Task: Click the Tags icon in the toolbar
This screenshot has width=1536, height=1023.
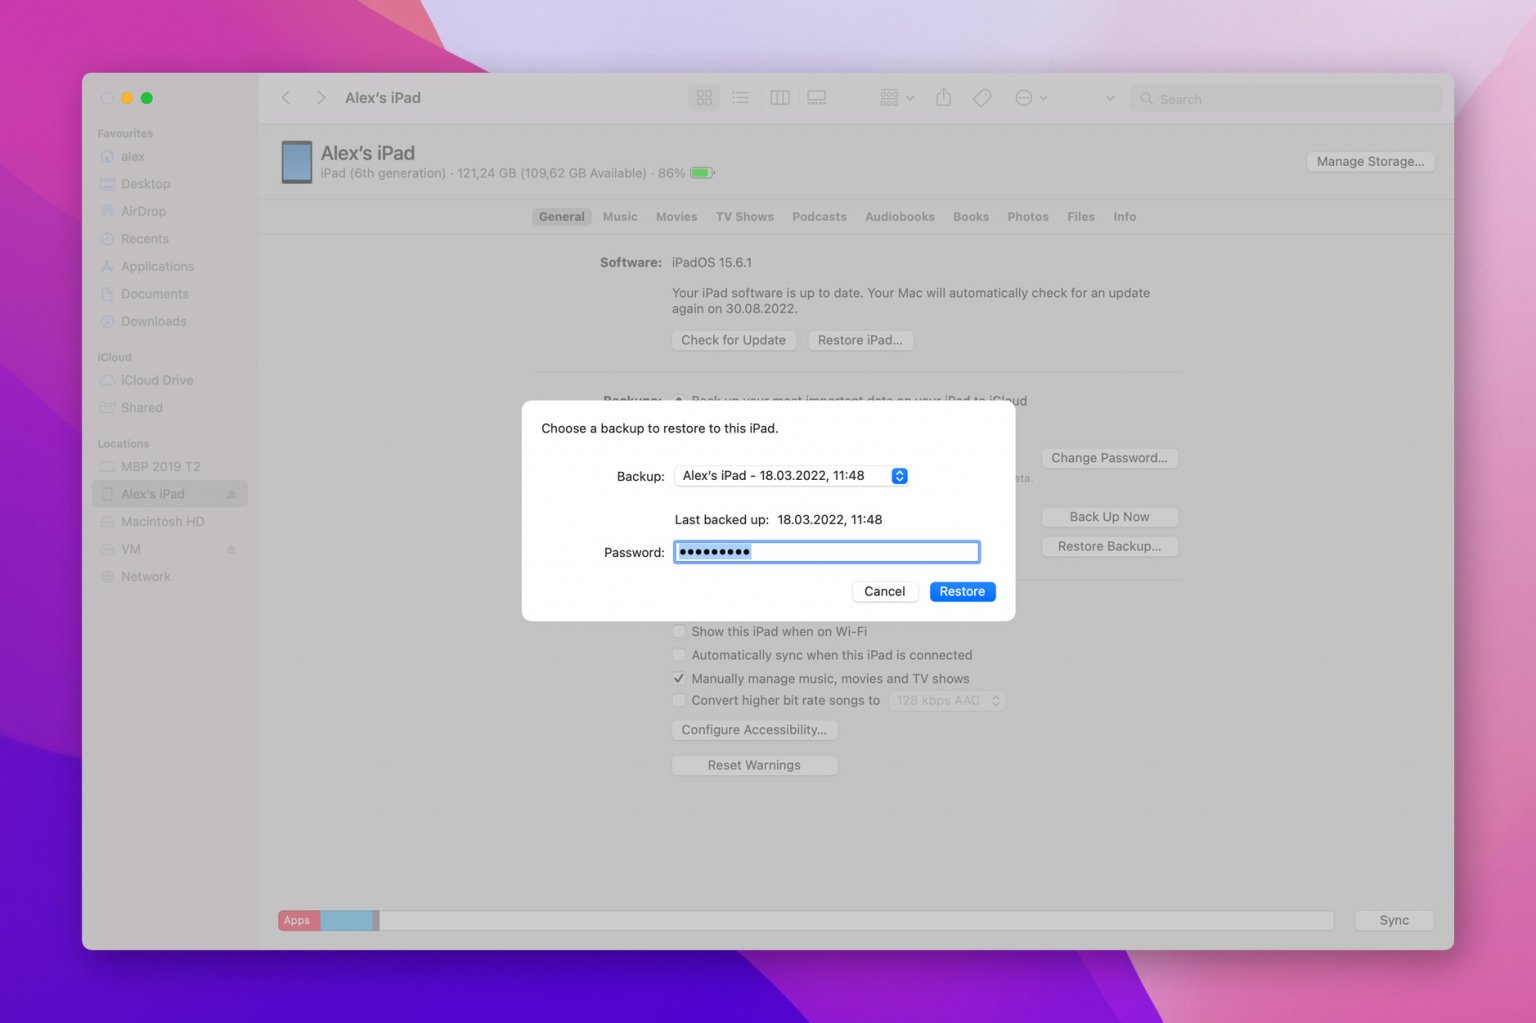Action: point(981,97)
